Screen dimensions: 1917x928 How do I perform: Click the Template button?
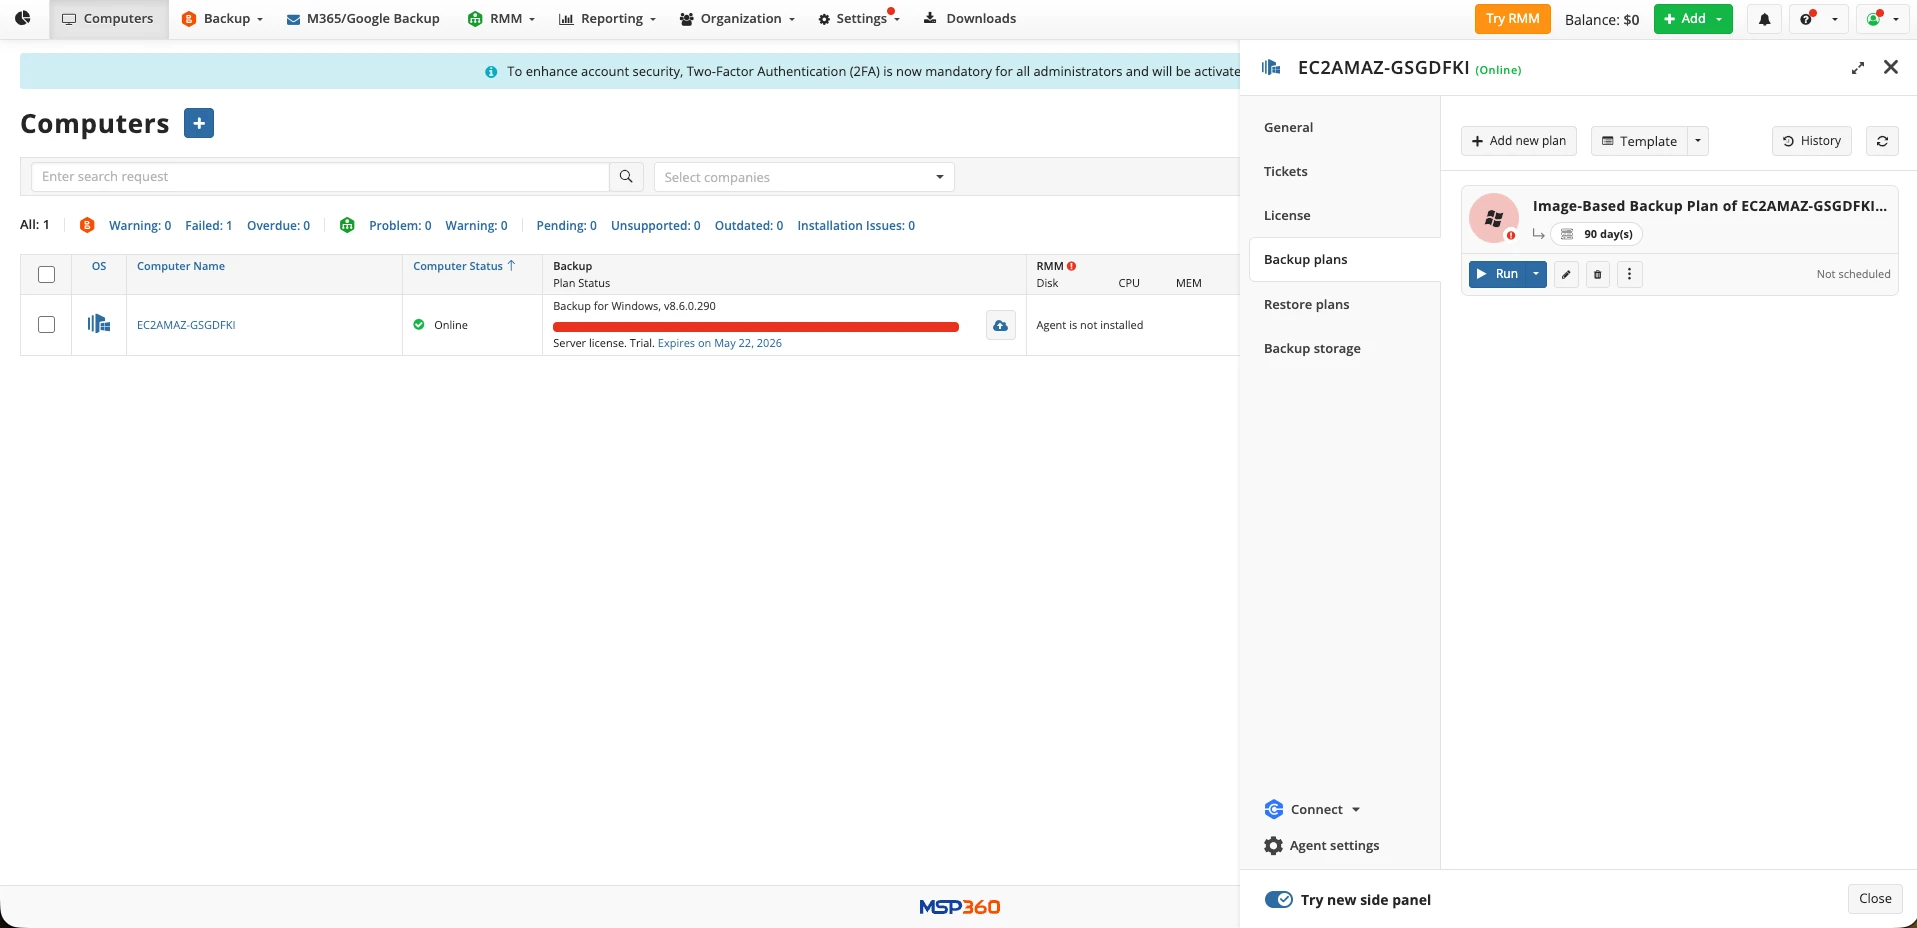(1639, 141)
